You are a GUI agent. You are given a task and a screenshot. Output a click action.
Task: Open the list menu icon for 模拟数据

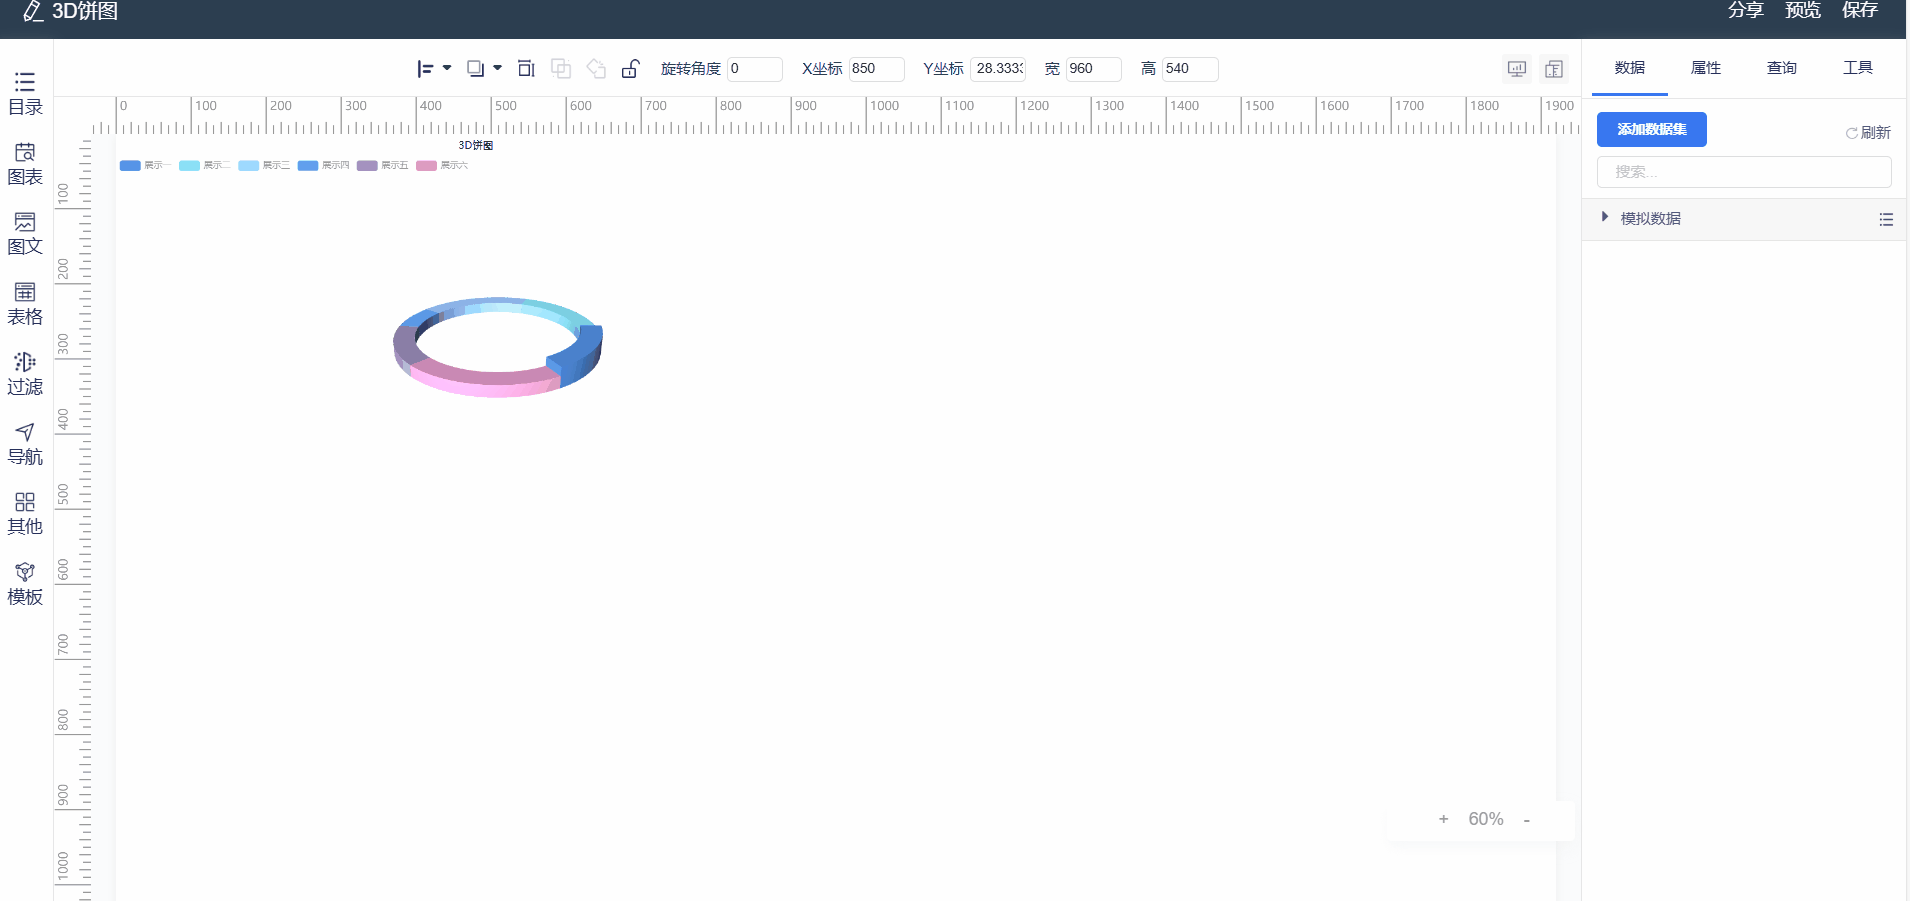tap(1886, 219)
